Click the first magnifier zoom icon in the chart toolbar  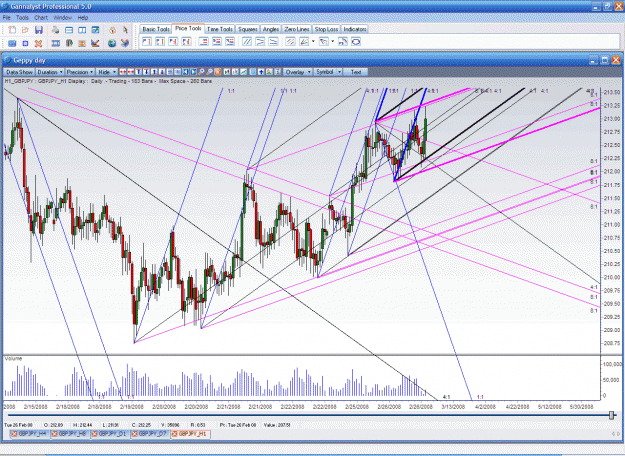tap(201, 72)
